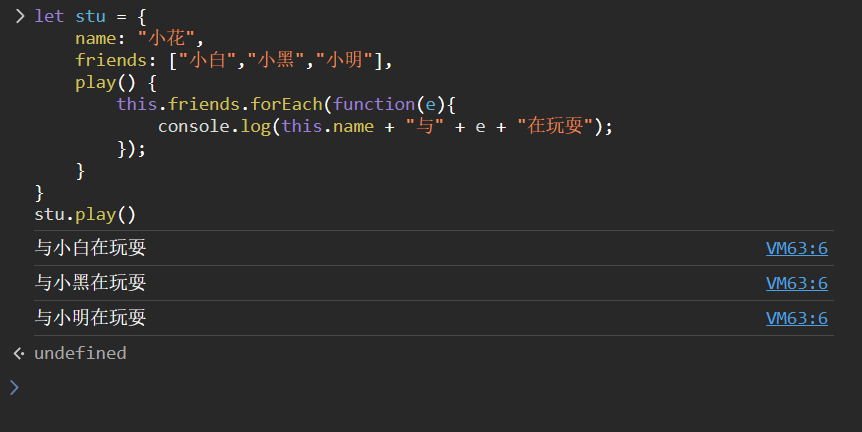Image resolution: width=862 pixels, height=432 pixels.
Task: Click the stu.play() call line
Action: [84, 214]
